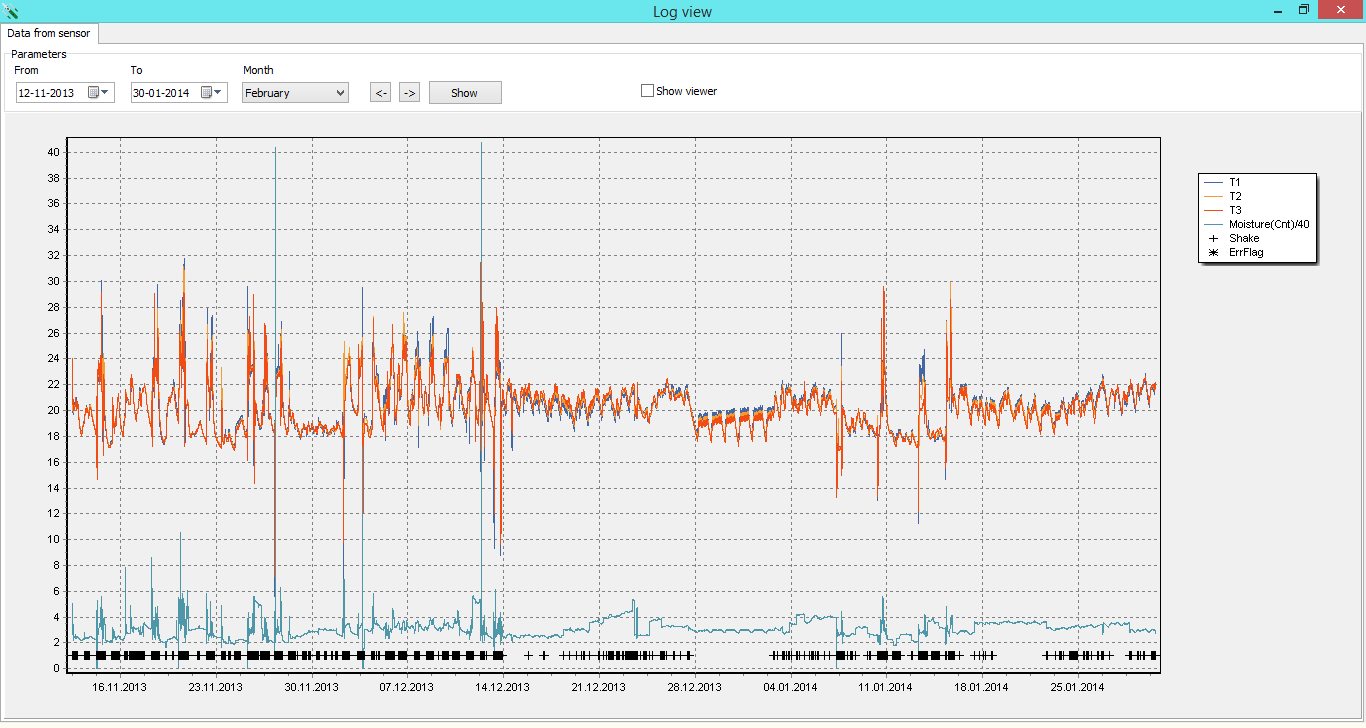The image size is (1366, 728).
Task: Click the Moisture(Cnt)/40 legend entry
Action: [1268, 224]
